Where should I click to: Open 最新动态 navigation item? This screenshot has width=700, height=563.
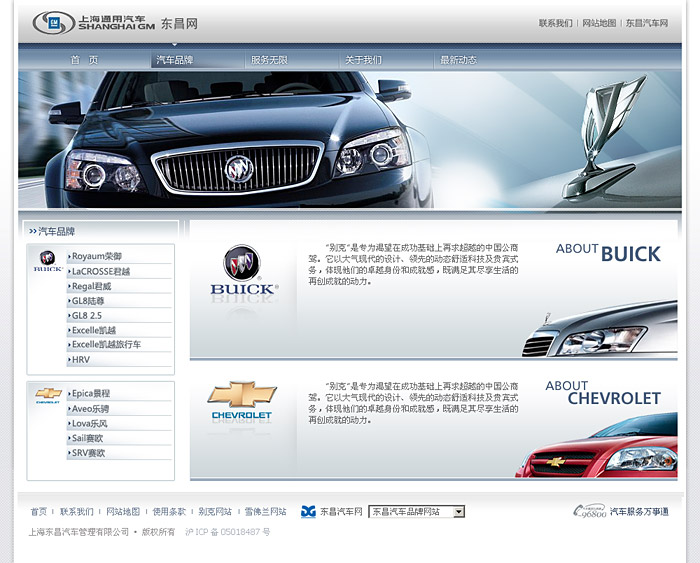pyautogui.click(x=458, y=60)
